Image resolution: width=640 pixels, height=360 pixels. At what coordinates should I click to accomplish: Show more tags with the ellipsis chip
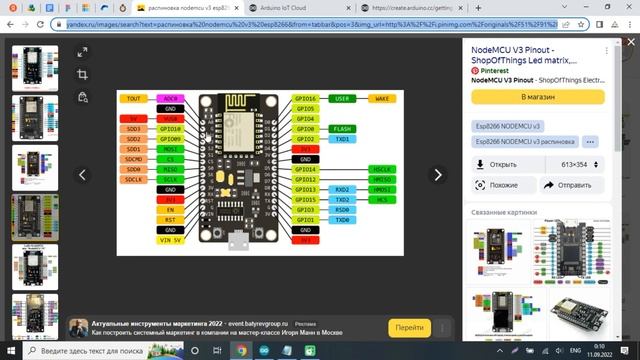pos(590,142)
